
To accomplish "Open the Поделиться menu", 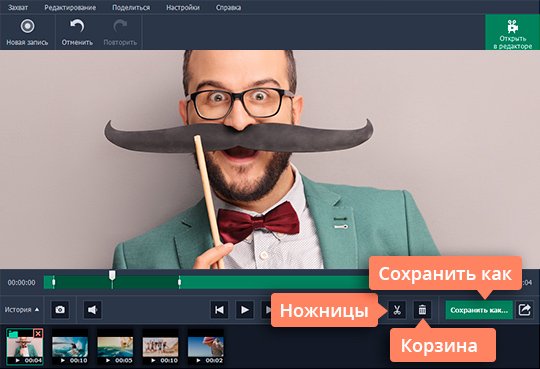I will point(131,8).
